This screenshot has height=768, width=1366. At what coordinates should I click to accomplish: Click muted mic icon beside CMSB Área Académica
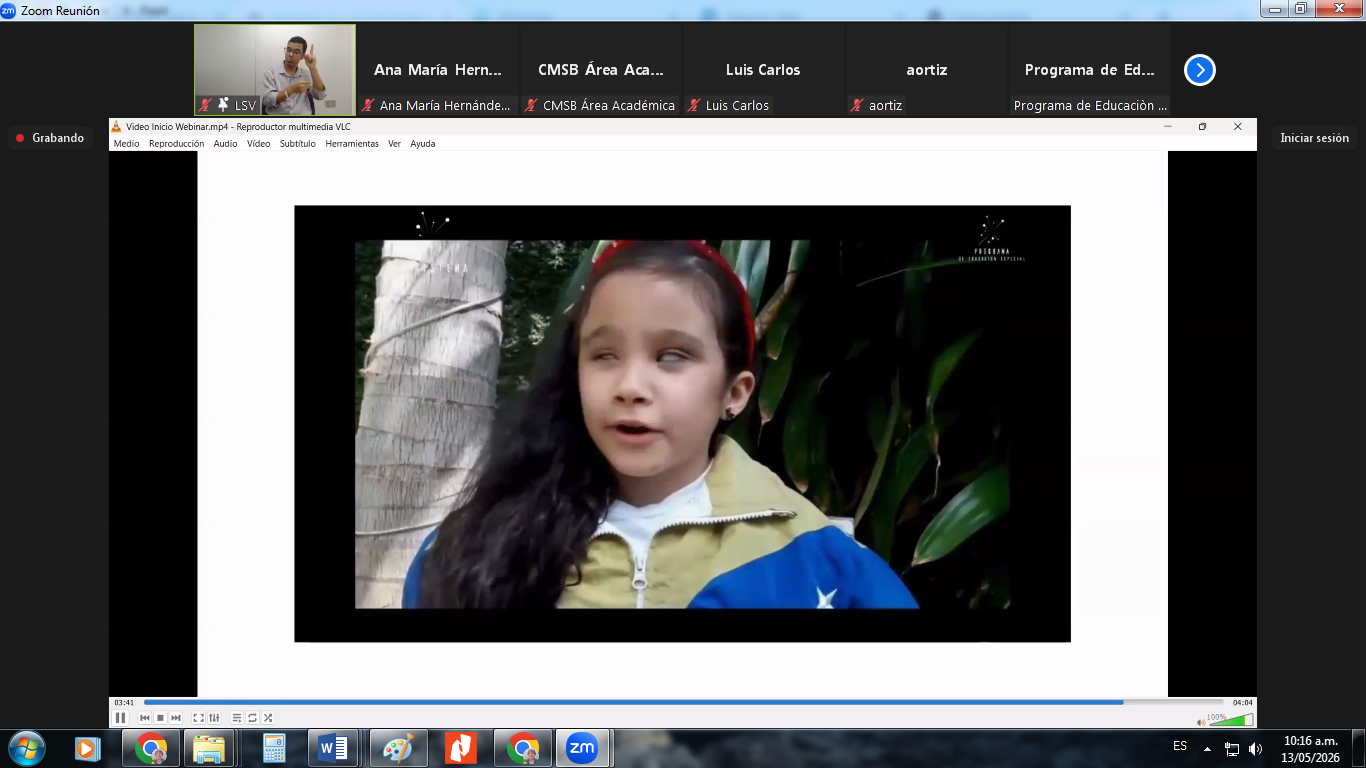coord(531,105)
